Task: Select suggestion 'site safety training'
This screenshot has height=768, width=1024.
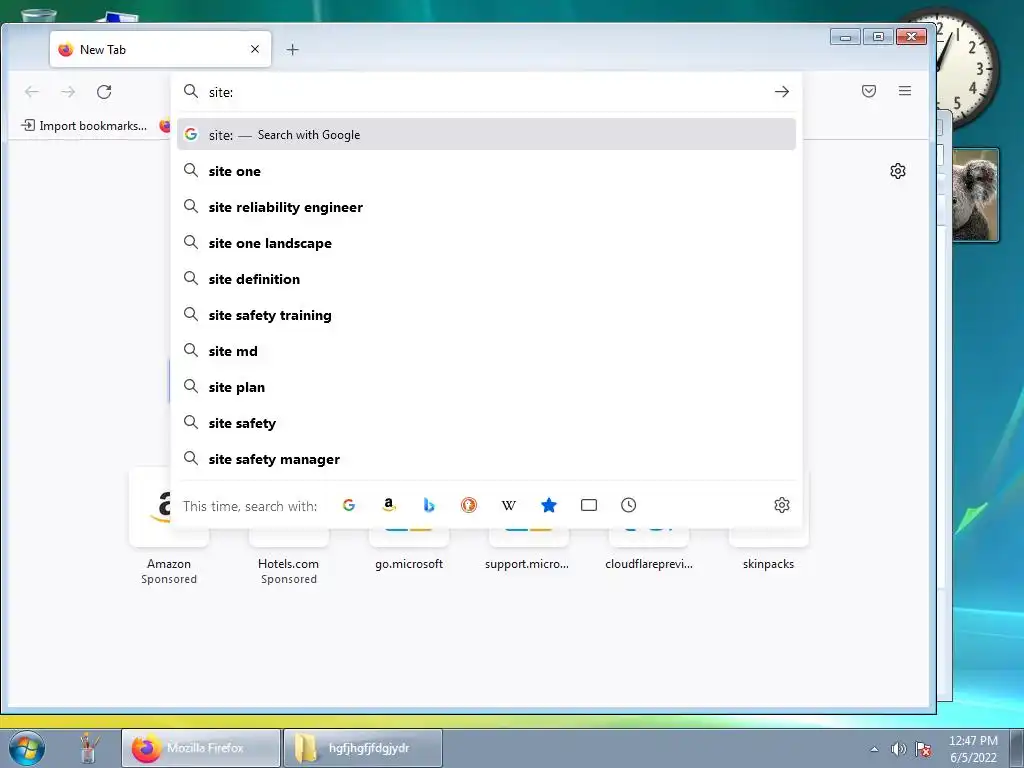Action: (486, 315)
